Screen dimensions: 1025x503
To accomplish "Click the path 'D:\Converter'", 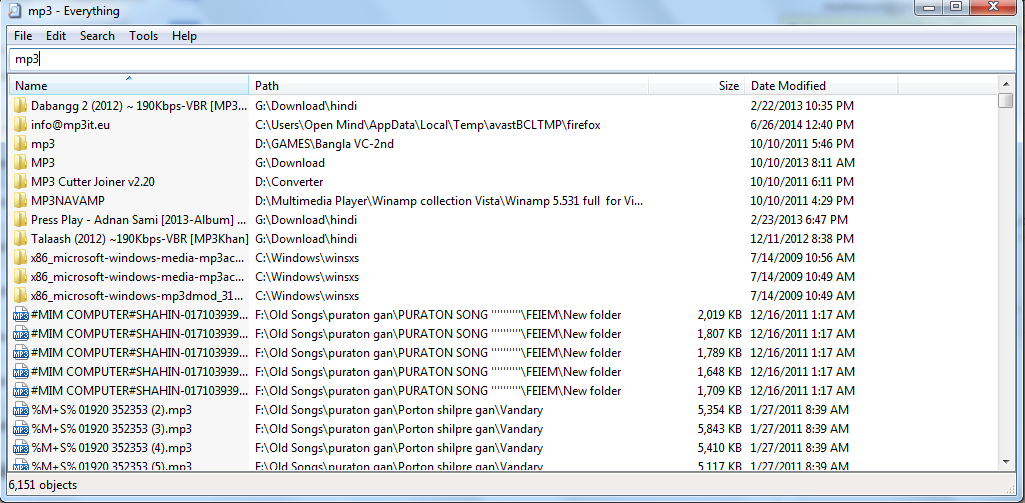I will click(x=289, y=181).
